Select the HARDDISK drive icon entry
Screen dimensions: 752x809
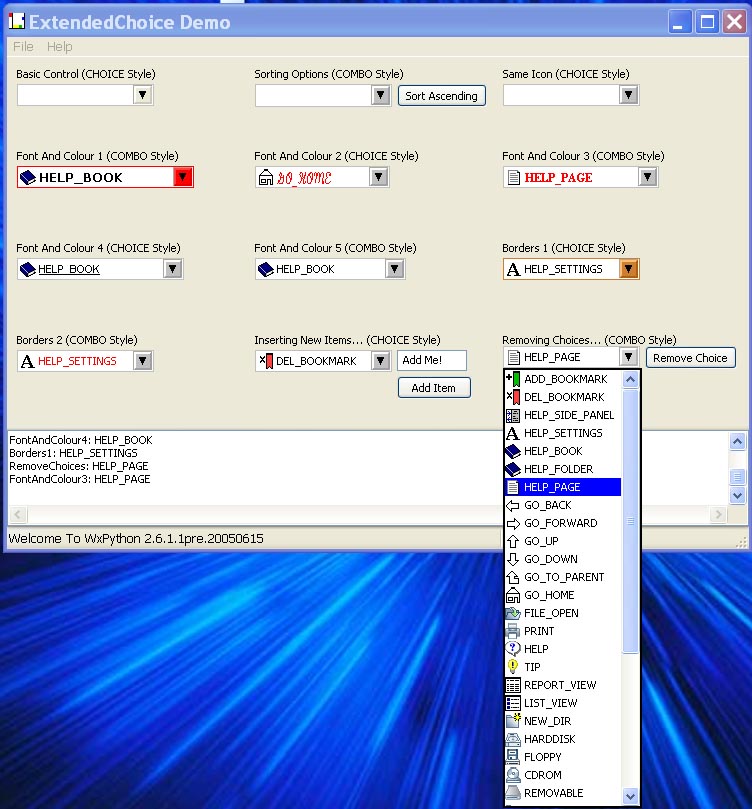(513, 739)
